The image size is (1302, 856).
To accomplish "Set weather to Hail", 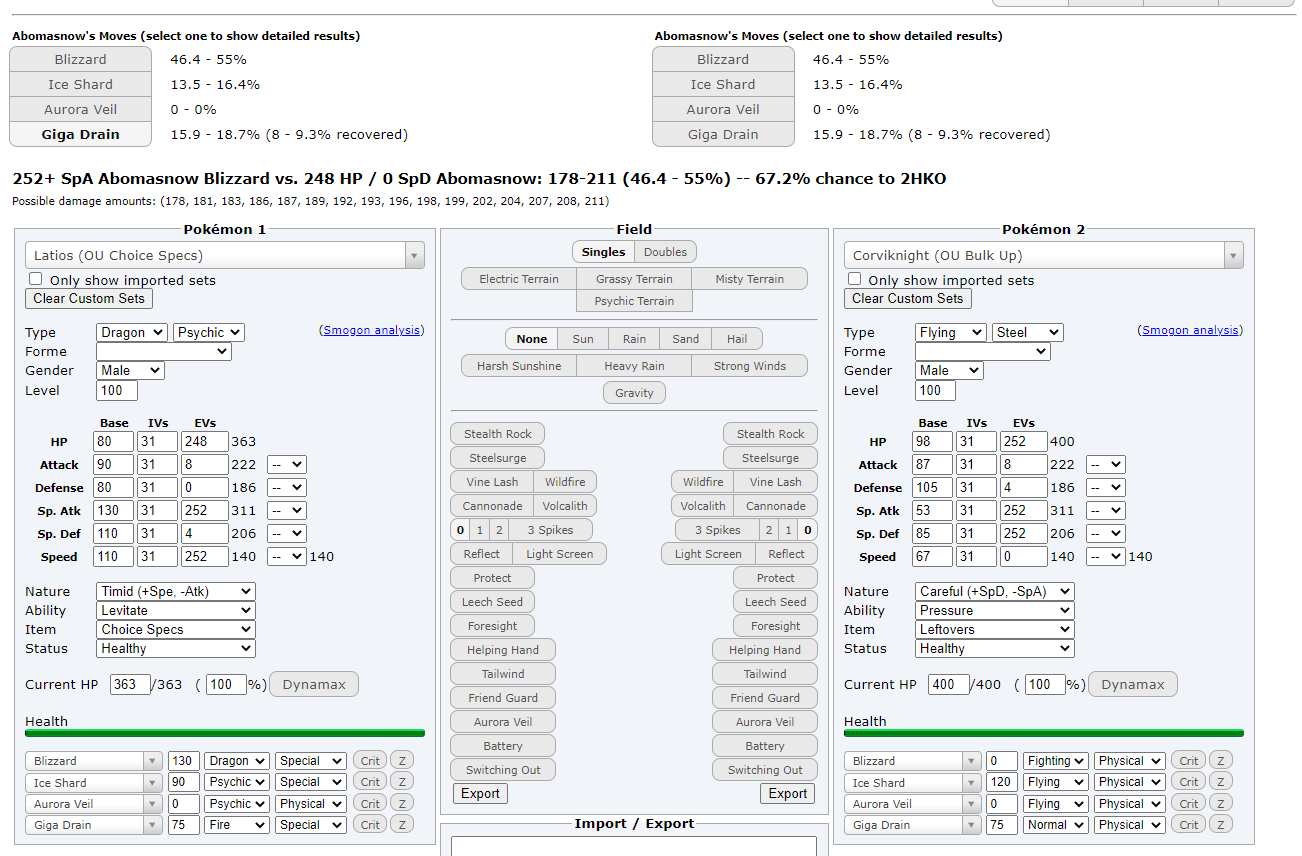I will [737, 339].
